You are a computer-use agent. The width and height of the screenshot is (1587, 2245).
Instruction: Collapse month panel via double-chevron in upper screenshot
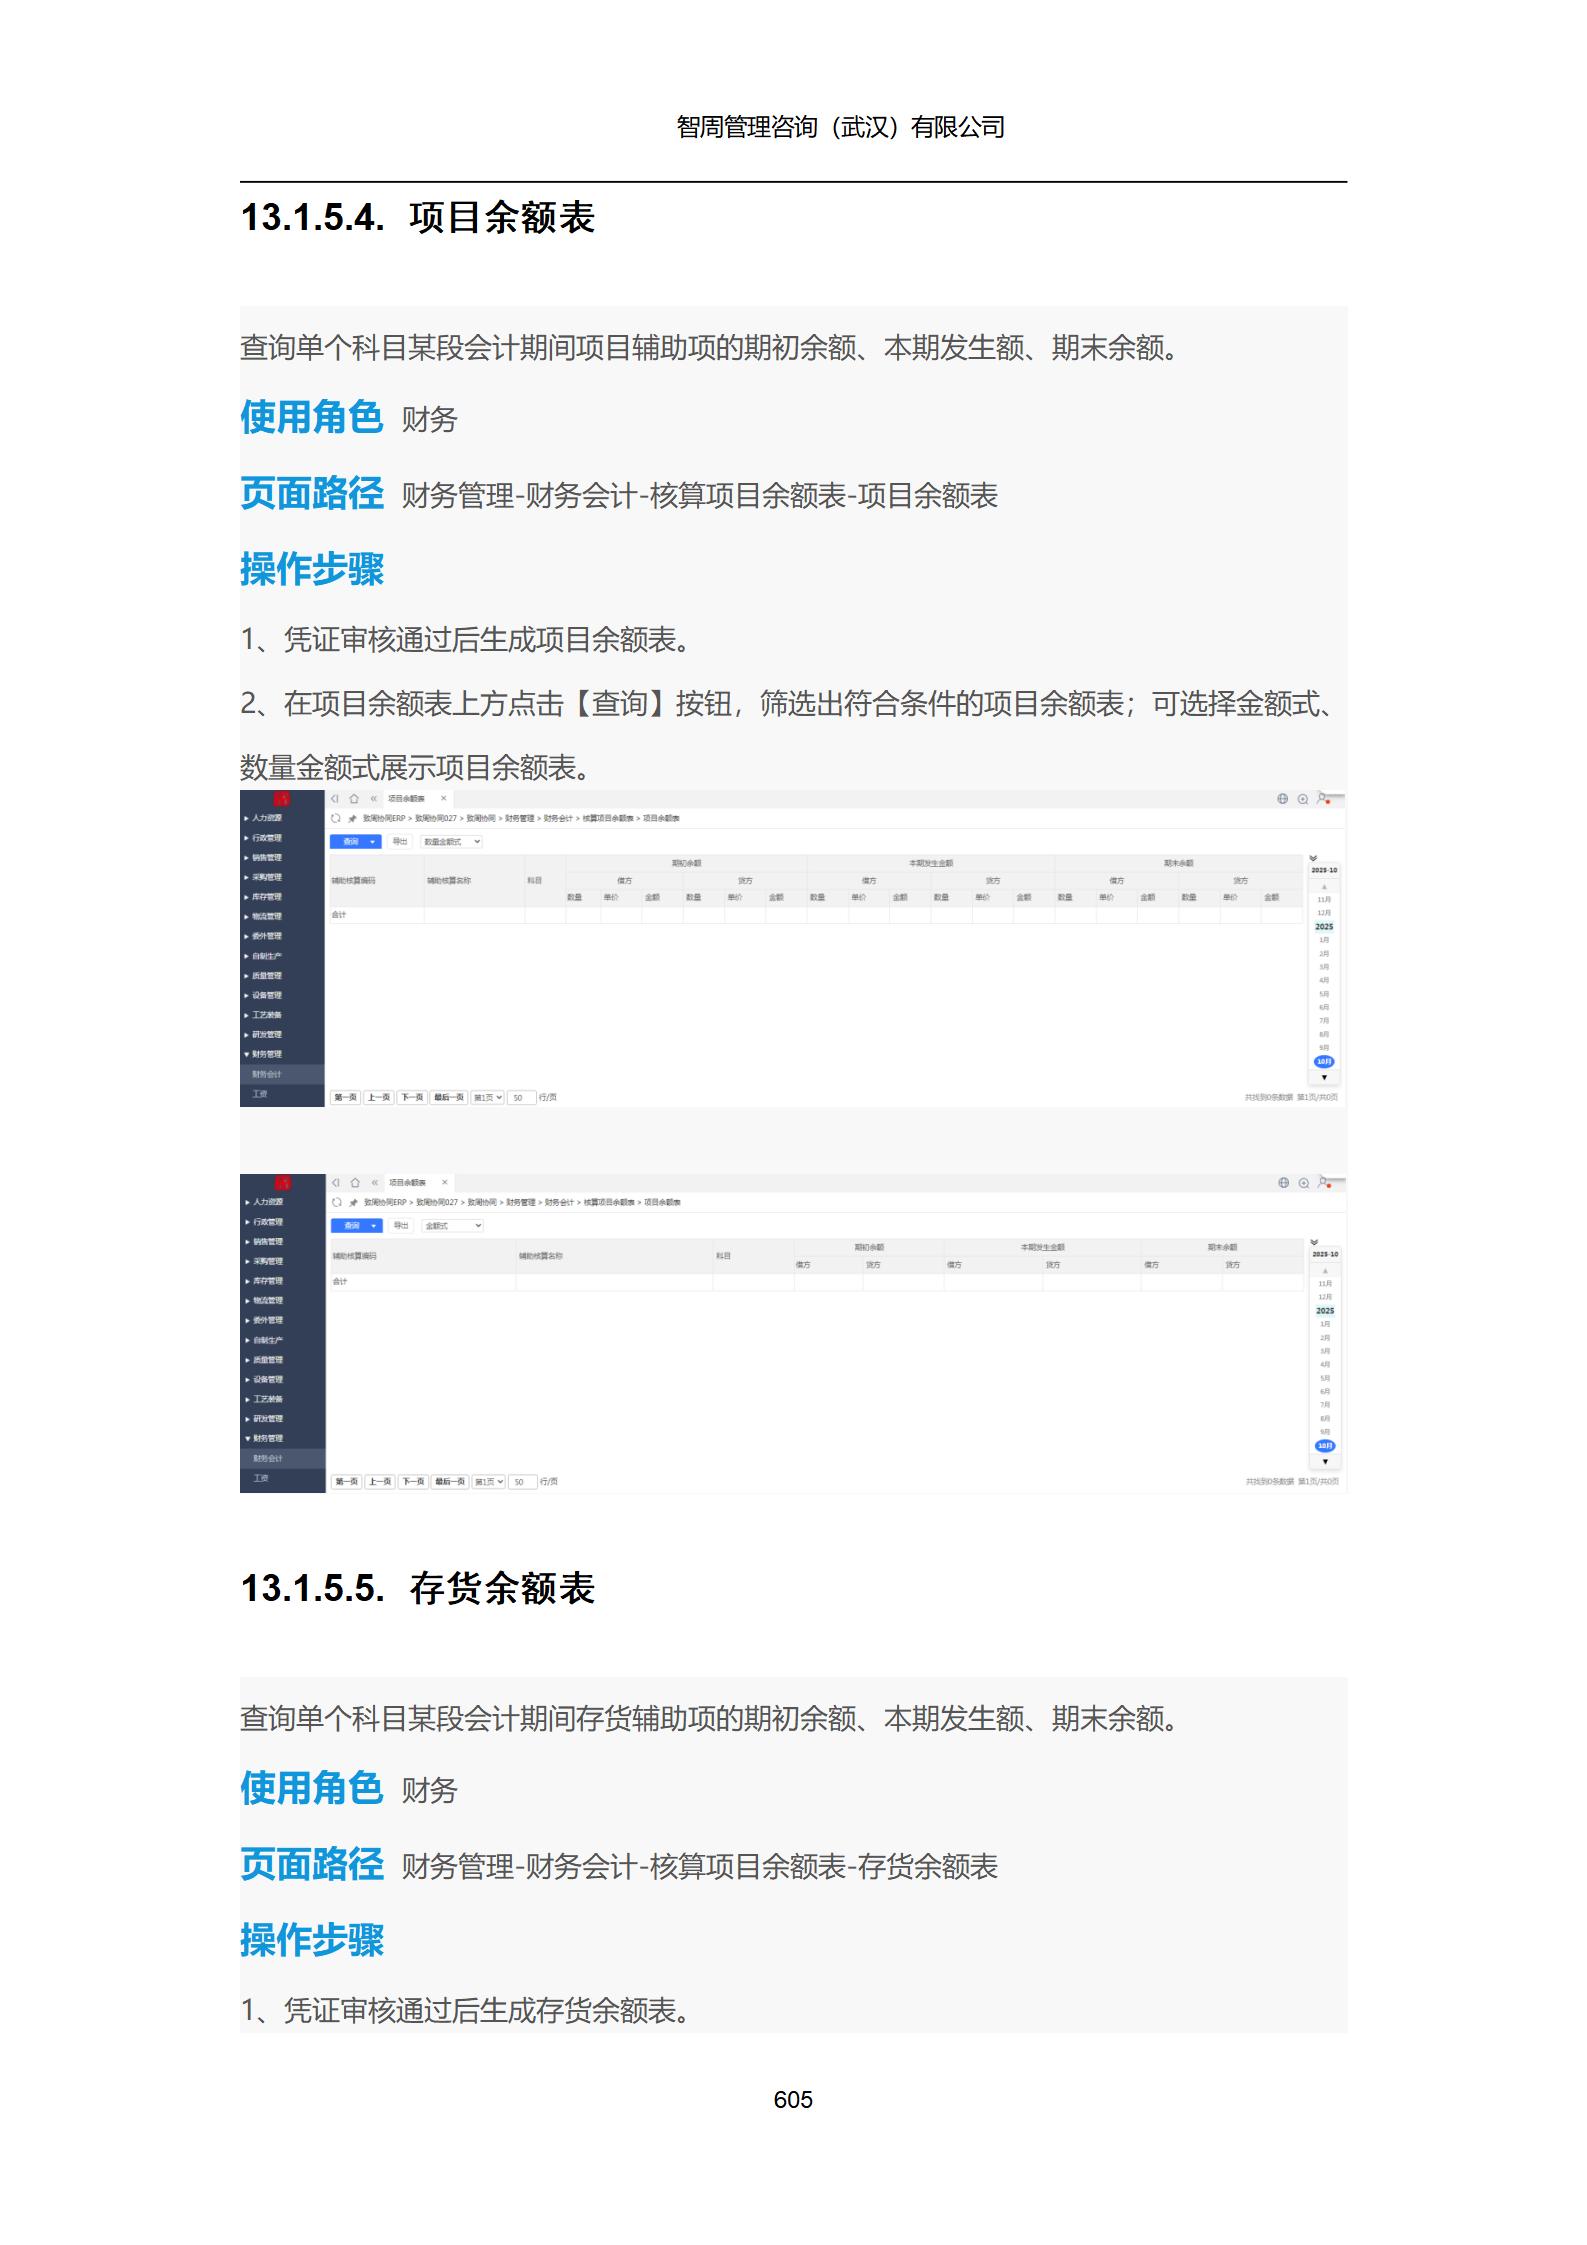point(1313,858)
